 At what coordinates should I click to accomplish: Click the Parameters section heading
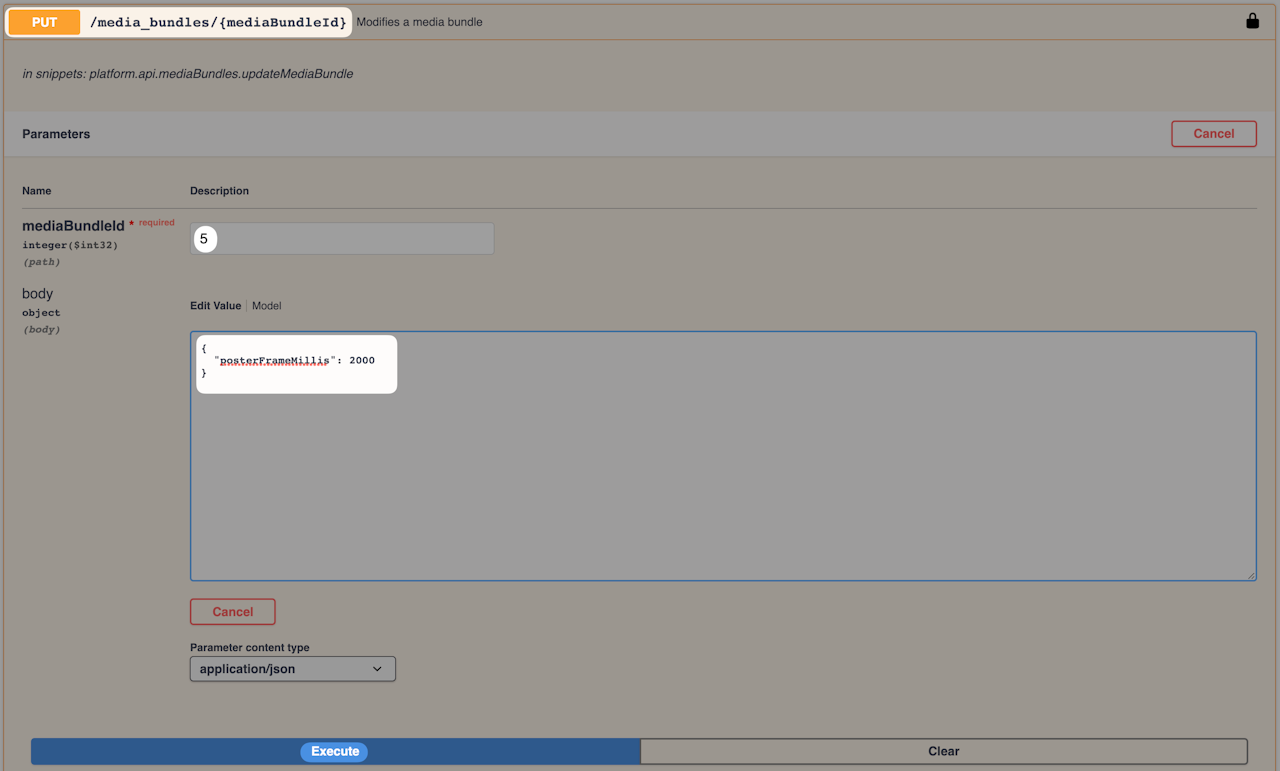[56, 134]
